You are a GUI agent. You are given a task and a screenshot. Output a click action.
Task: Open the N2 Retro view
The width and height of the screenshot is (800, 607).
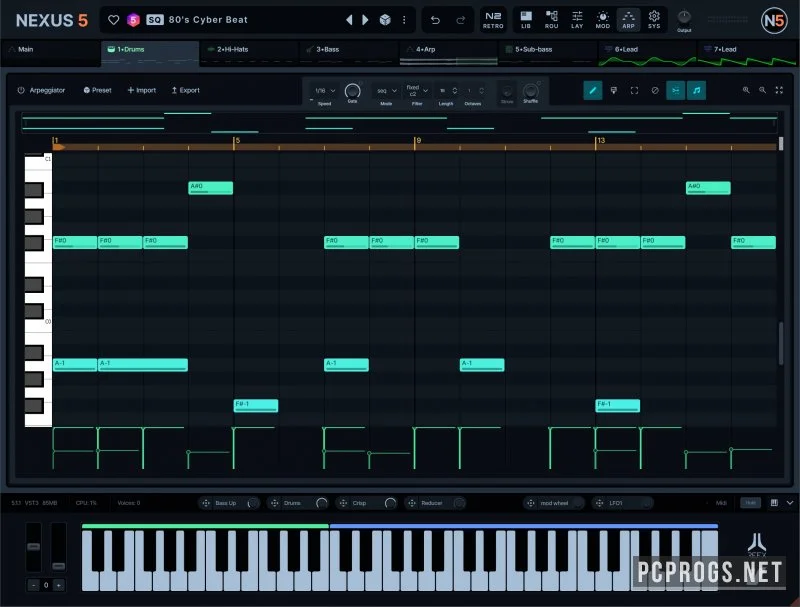[493, 20]
